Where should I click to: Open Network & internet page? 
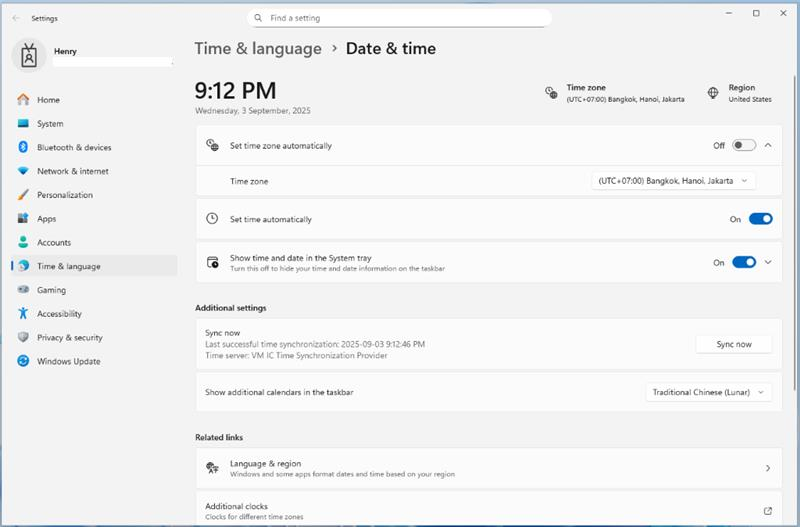coord(94,171)
